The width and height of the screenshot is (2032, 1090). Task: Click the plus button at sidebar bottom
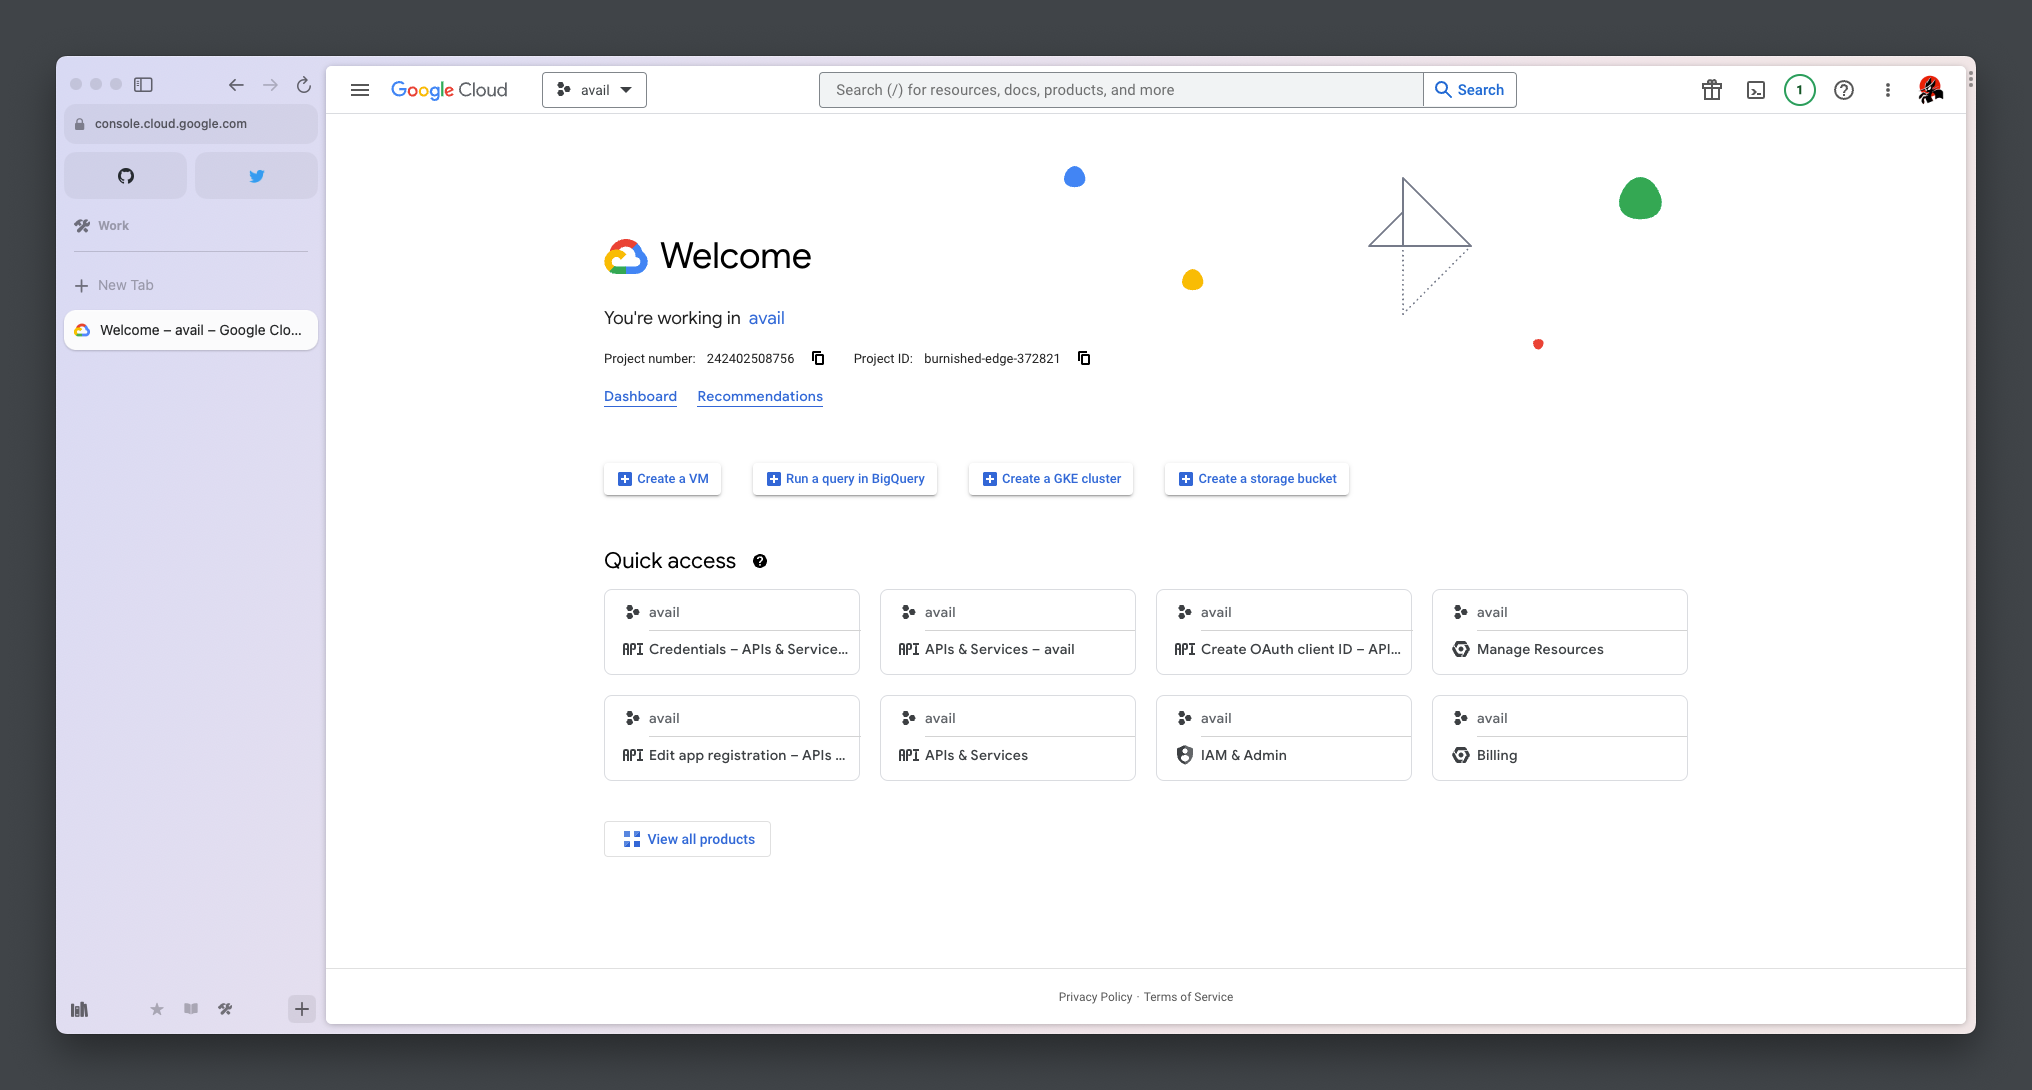coord(302,1009)
